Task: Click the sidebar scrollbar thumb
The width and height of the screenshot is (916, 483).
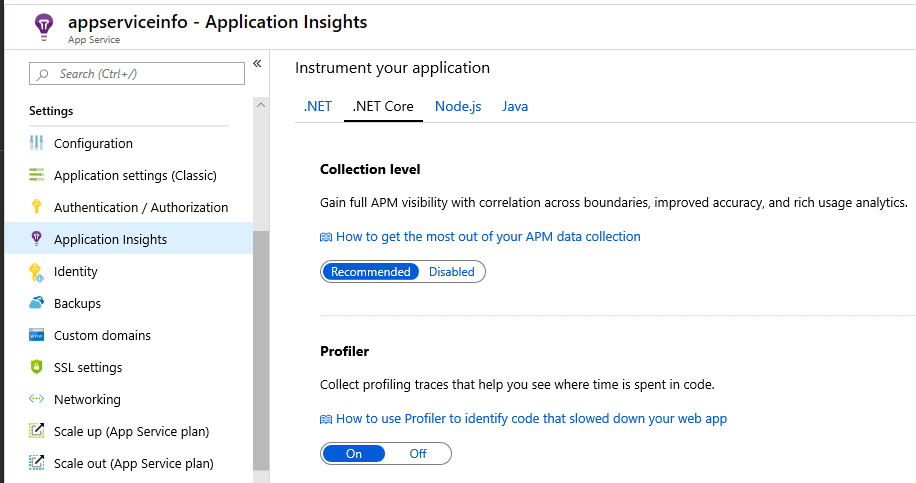Action: [x=261, y=350]
